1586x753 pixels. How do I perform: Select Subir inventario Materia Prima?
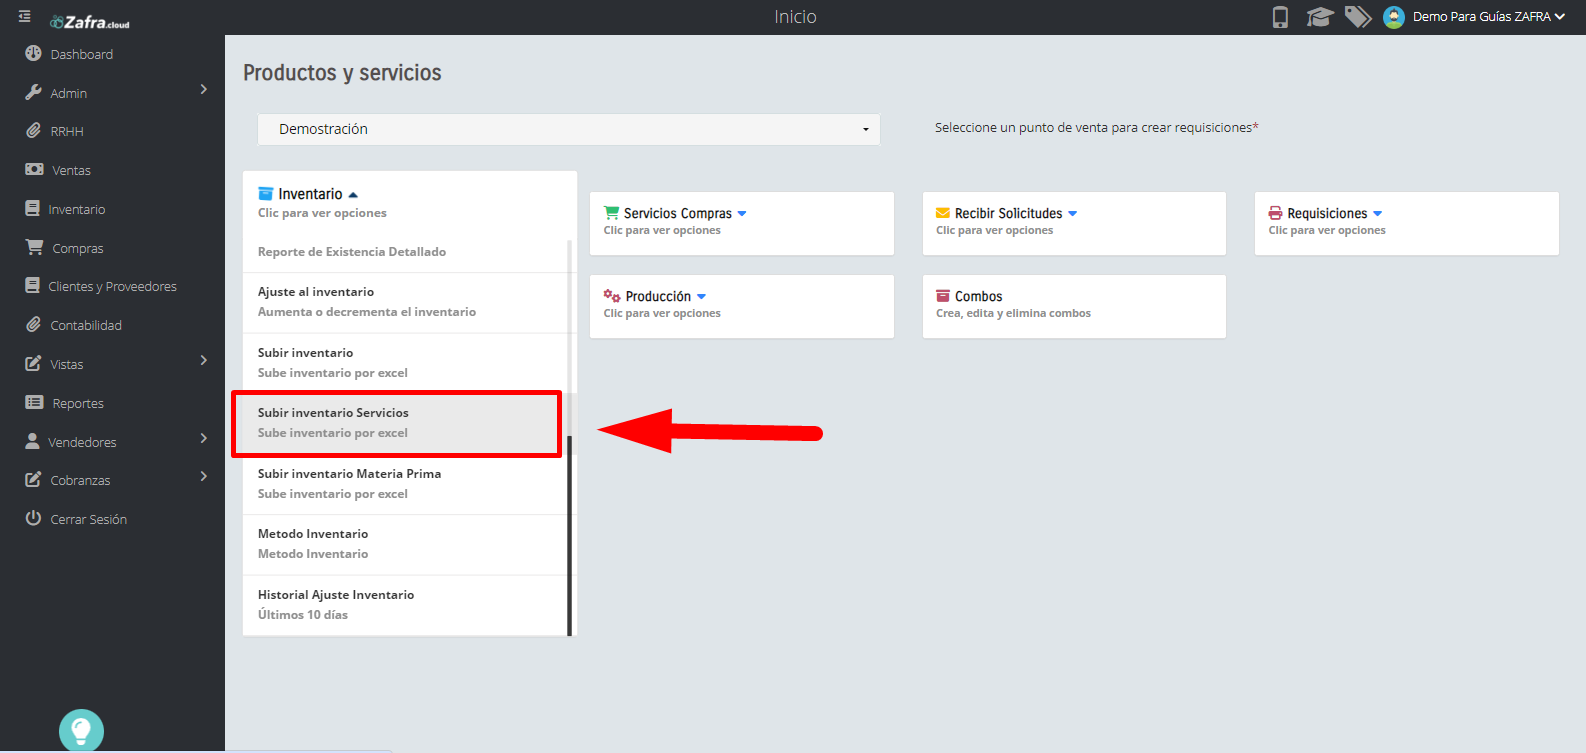(x=405, y=484)
